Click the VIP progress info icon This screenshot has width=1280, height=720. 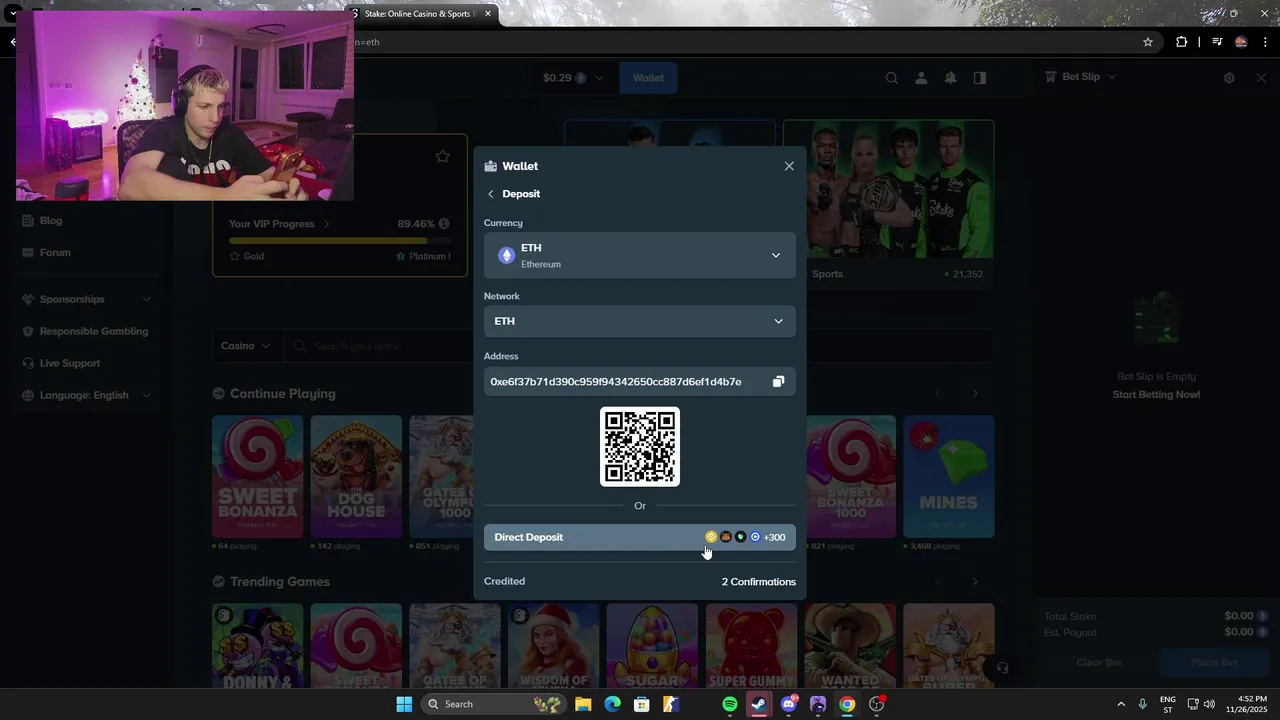click(x=444, y=224)
